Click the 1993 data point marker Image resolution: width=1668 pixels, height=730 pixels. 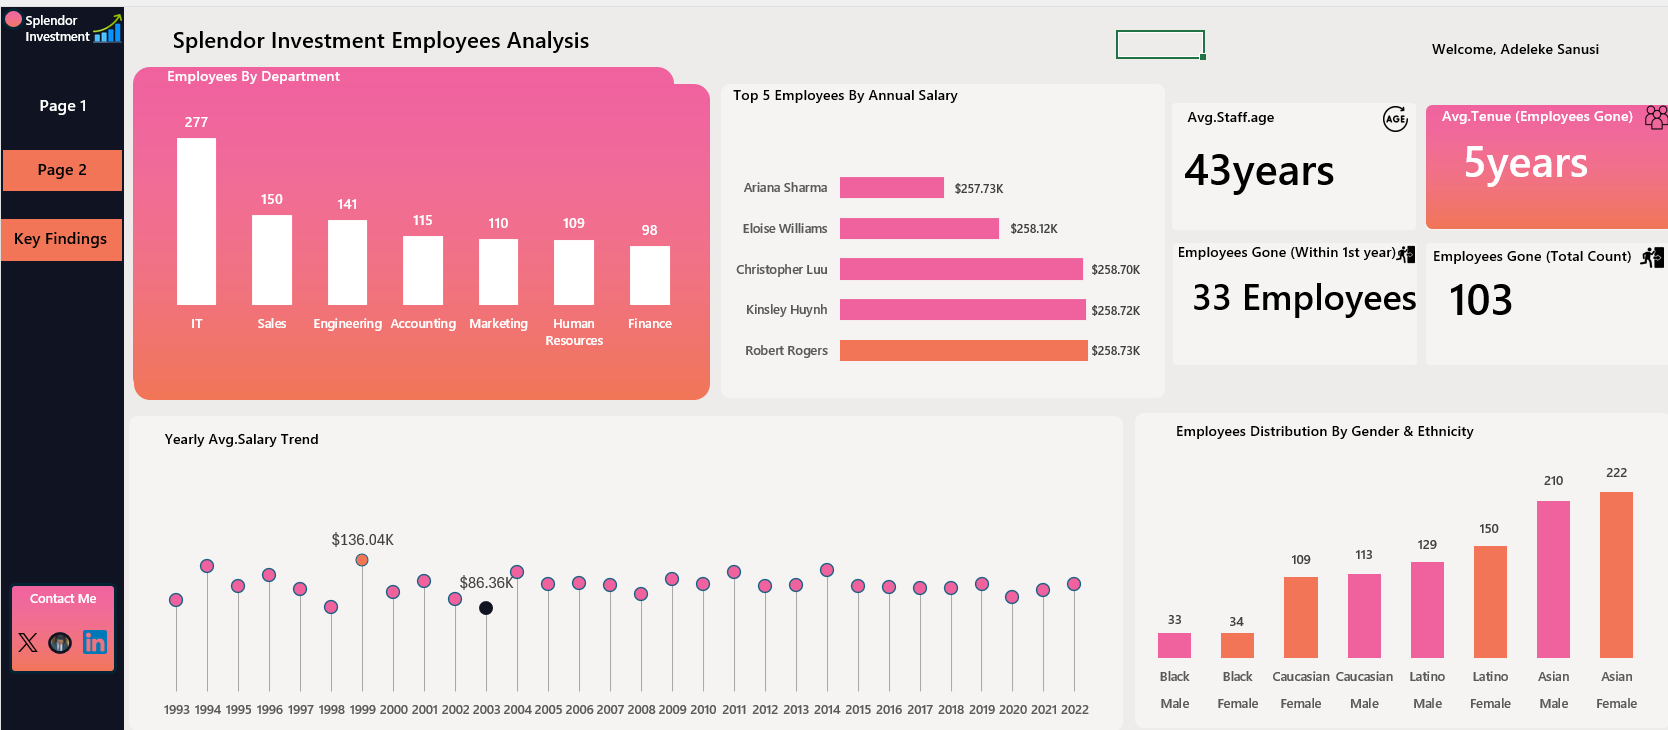[176, 600]
